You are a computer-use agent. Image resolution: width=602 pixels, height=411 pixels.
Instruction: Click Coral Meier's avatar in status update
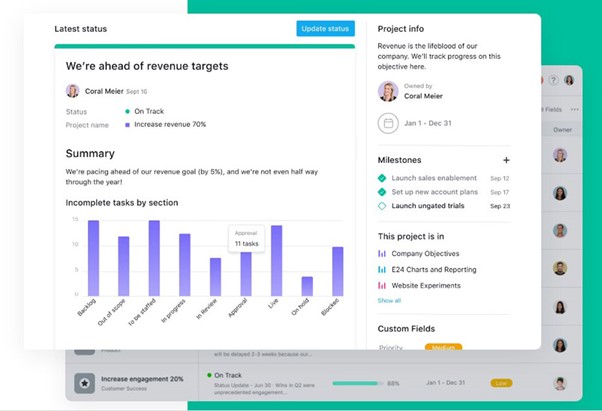[73, 91]
